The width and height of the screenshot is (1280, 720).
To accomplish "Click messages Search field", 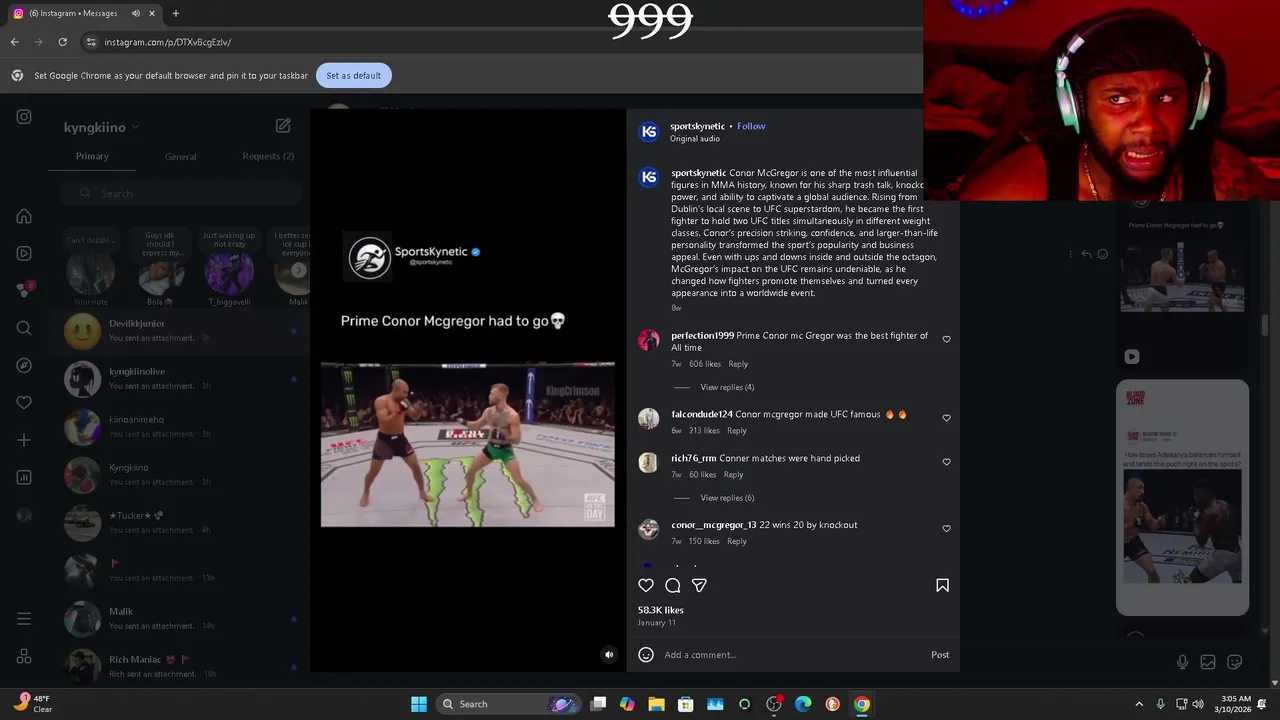I will tap(180, 193).
